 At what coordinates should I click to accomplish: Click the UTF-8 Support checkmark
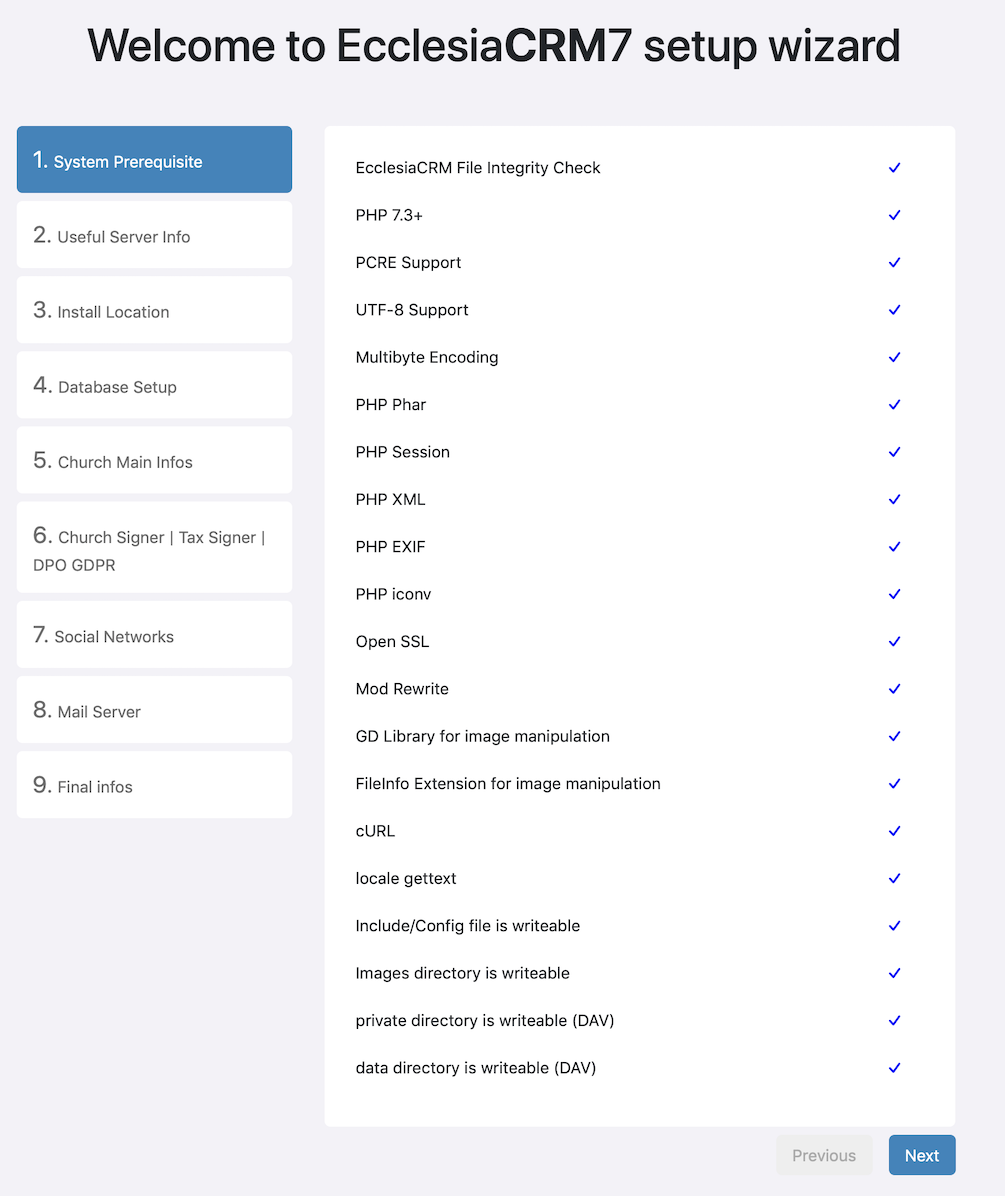[x=894, y=310]
